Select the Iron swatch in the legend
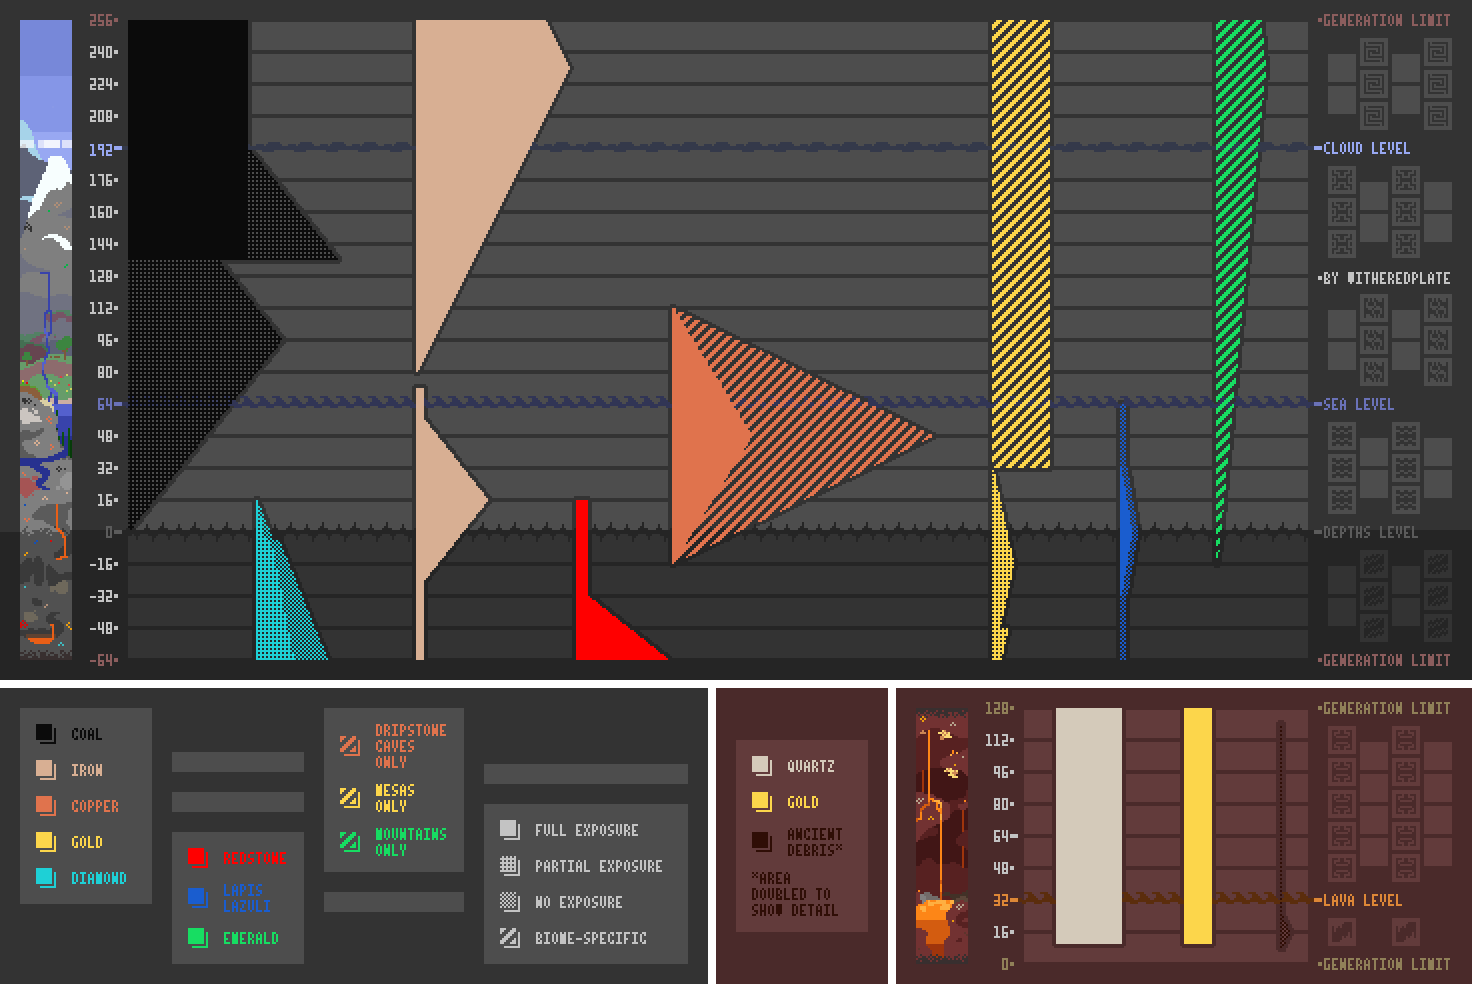 45,770
